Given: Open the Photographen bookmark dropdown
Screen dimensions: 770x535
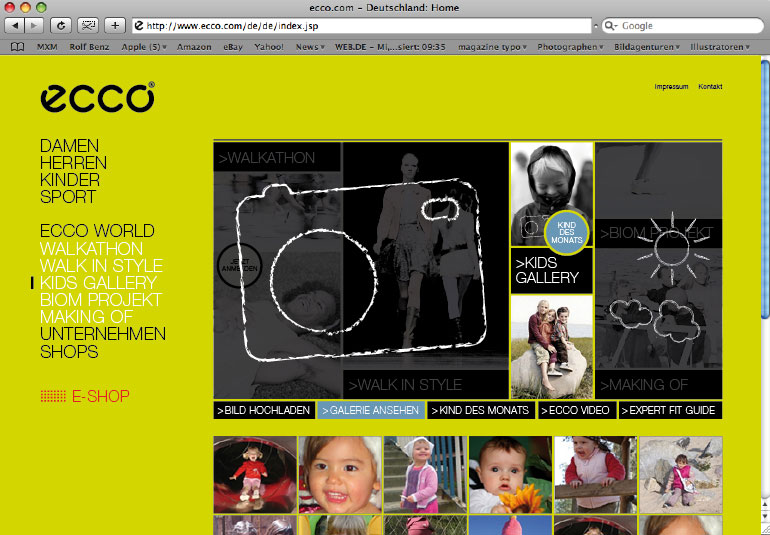Looking at the screenshot, I should click(x=569, y=47).
